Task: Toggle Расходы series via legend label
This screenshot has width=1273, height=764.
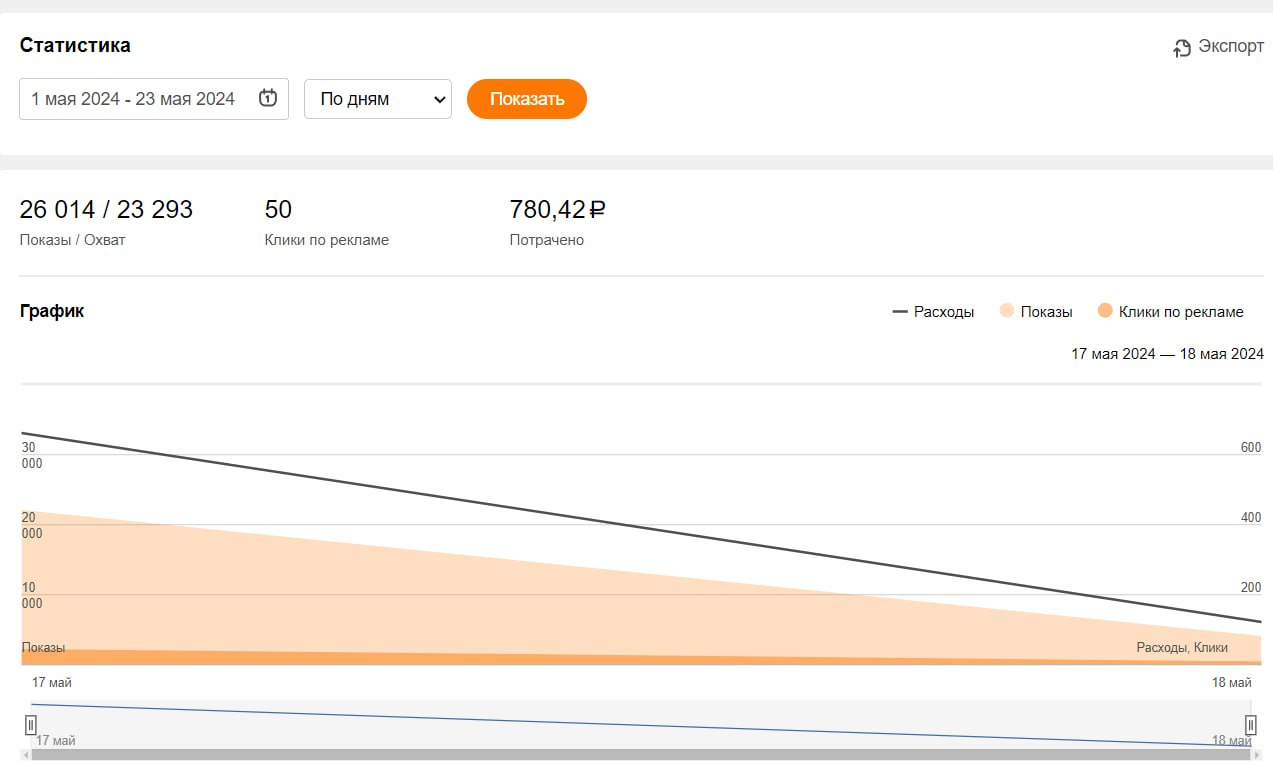Action: 943,312
